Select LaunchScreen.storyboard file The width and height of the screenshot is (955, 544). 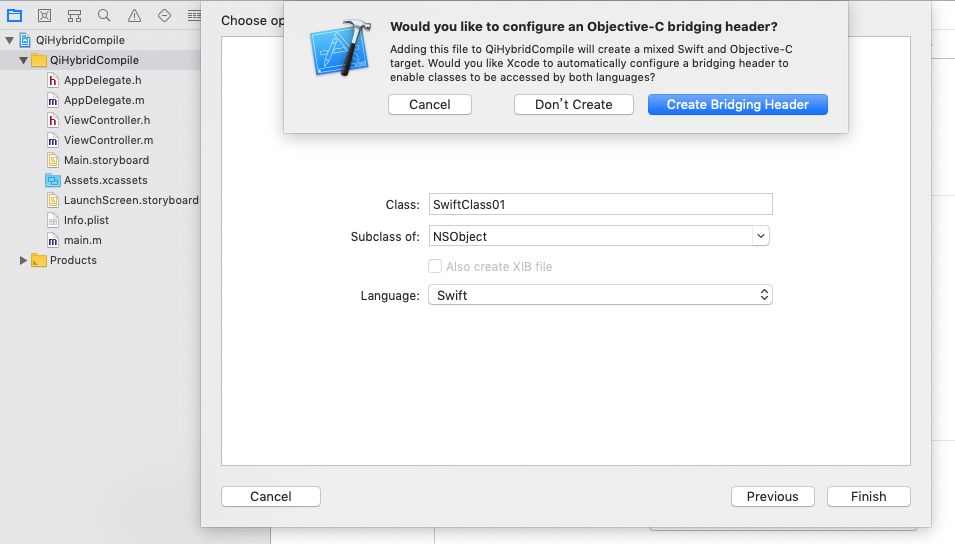click(131, 200)
